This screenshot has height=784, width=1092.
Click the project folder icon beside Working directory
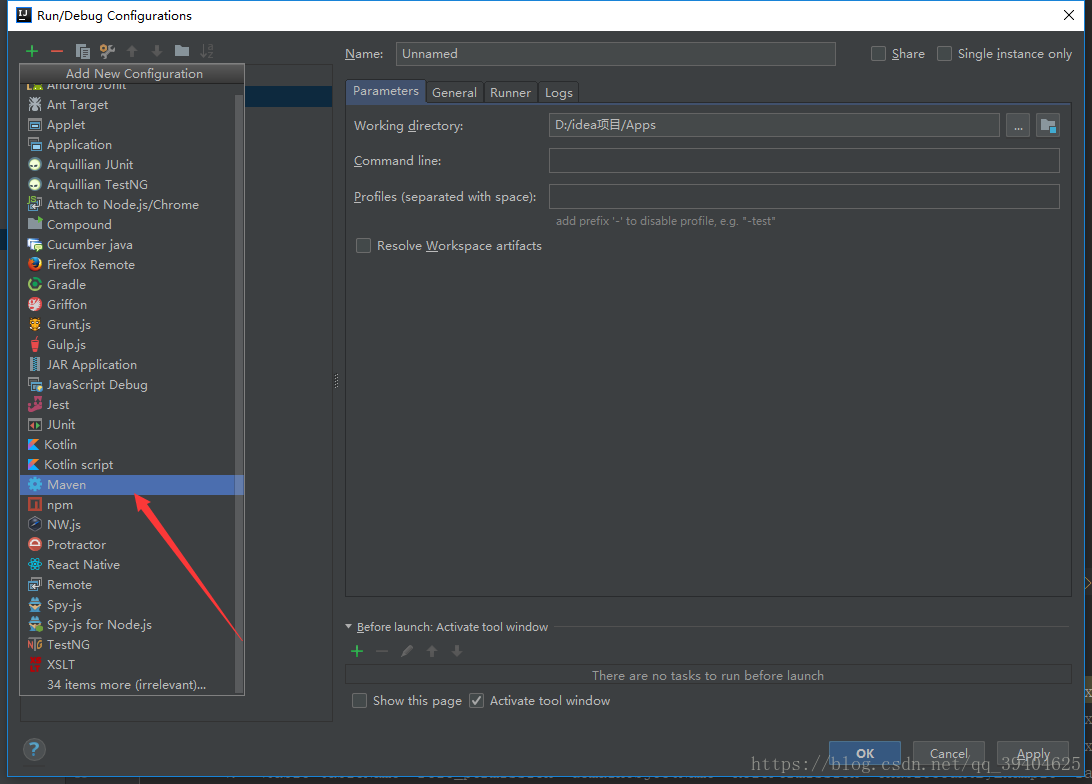coord(1047,125)
